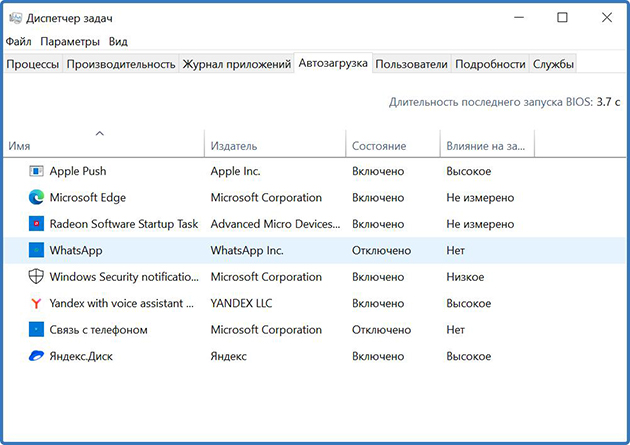Click the Apple Push app icon
The height and width of the screenshot is (445, 630).
[37, 172]
